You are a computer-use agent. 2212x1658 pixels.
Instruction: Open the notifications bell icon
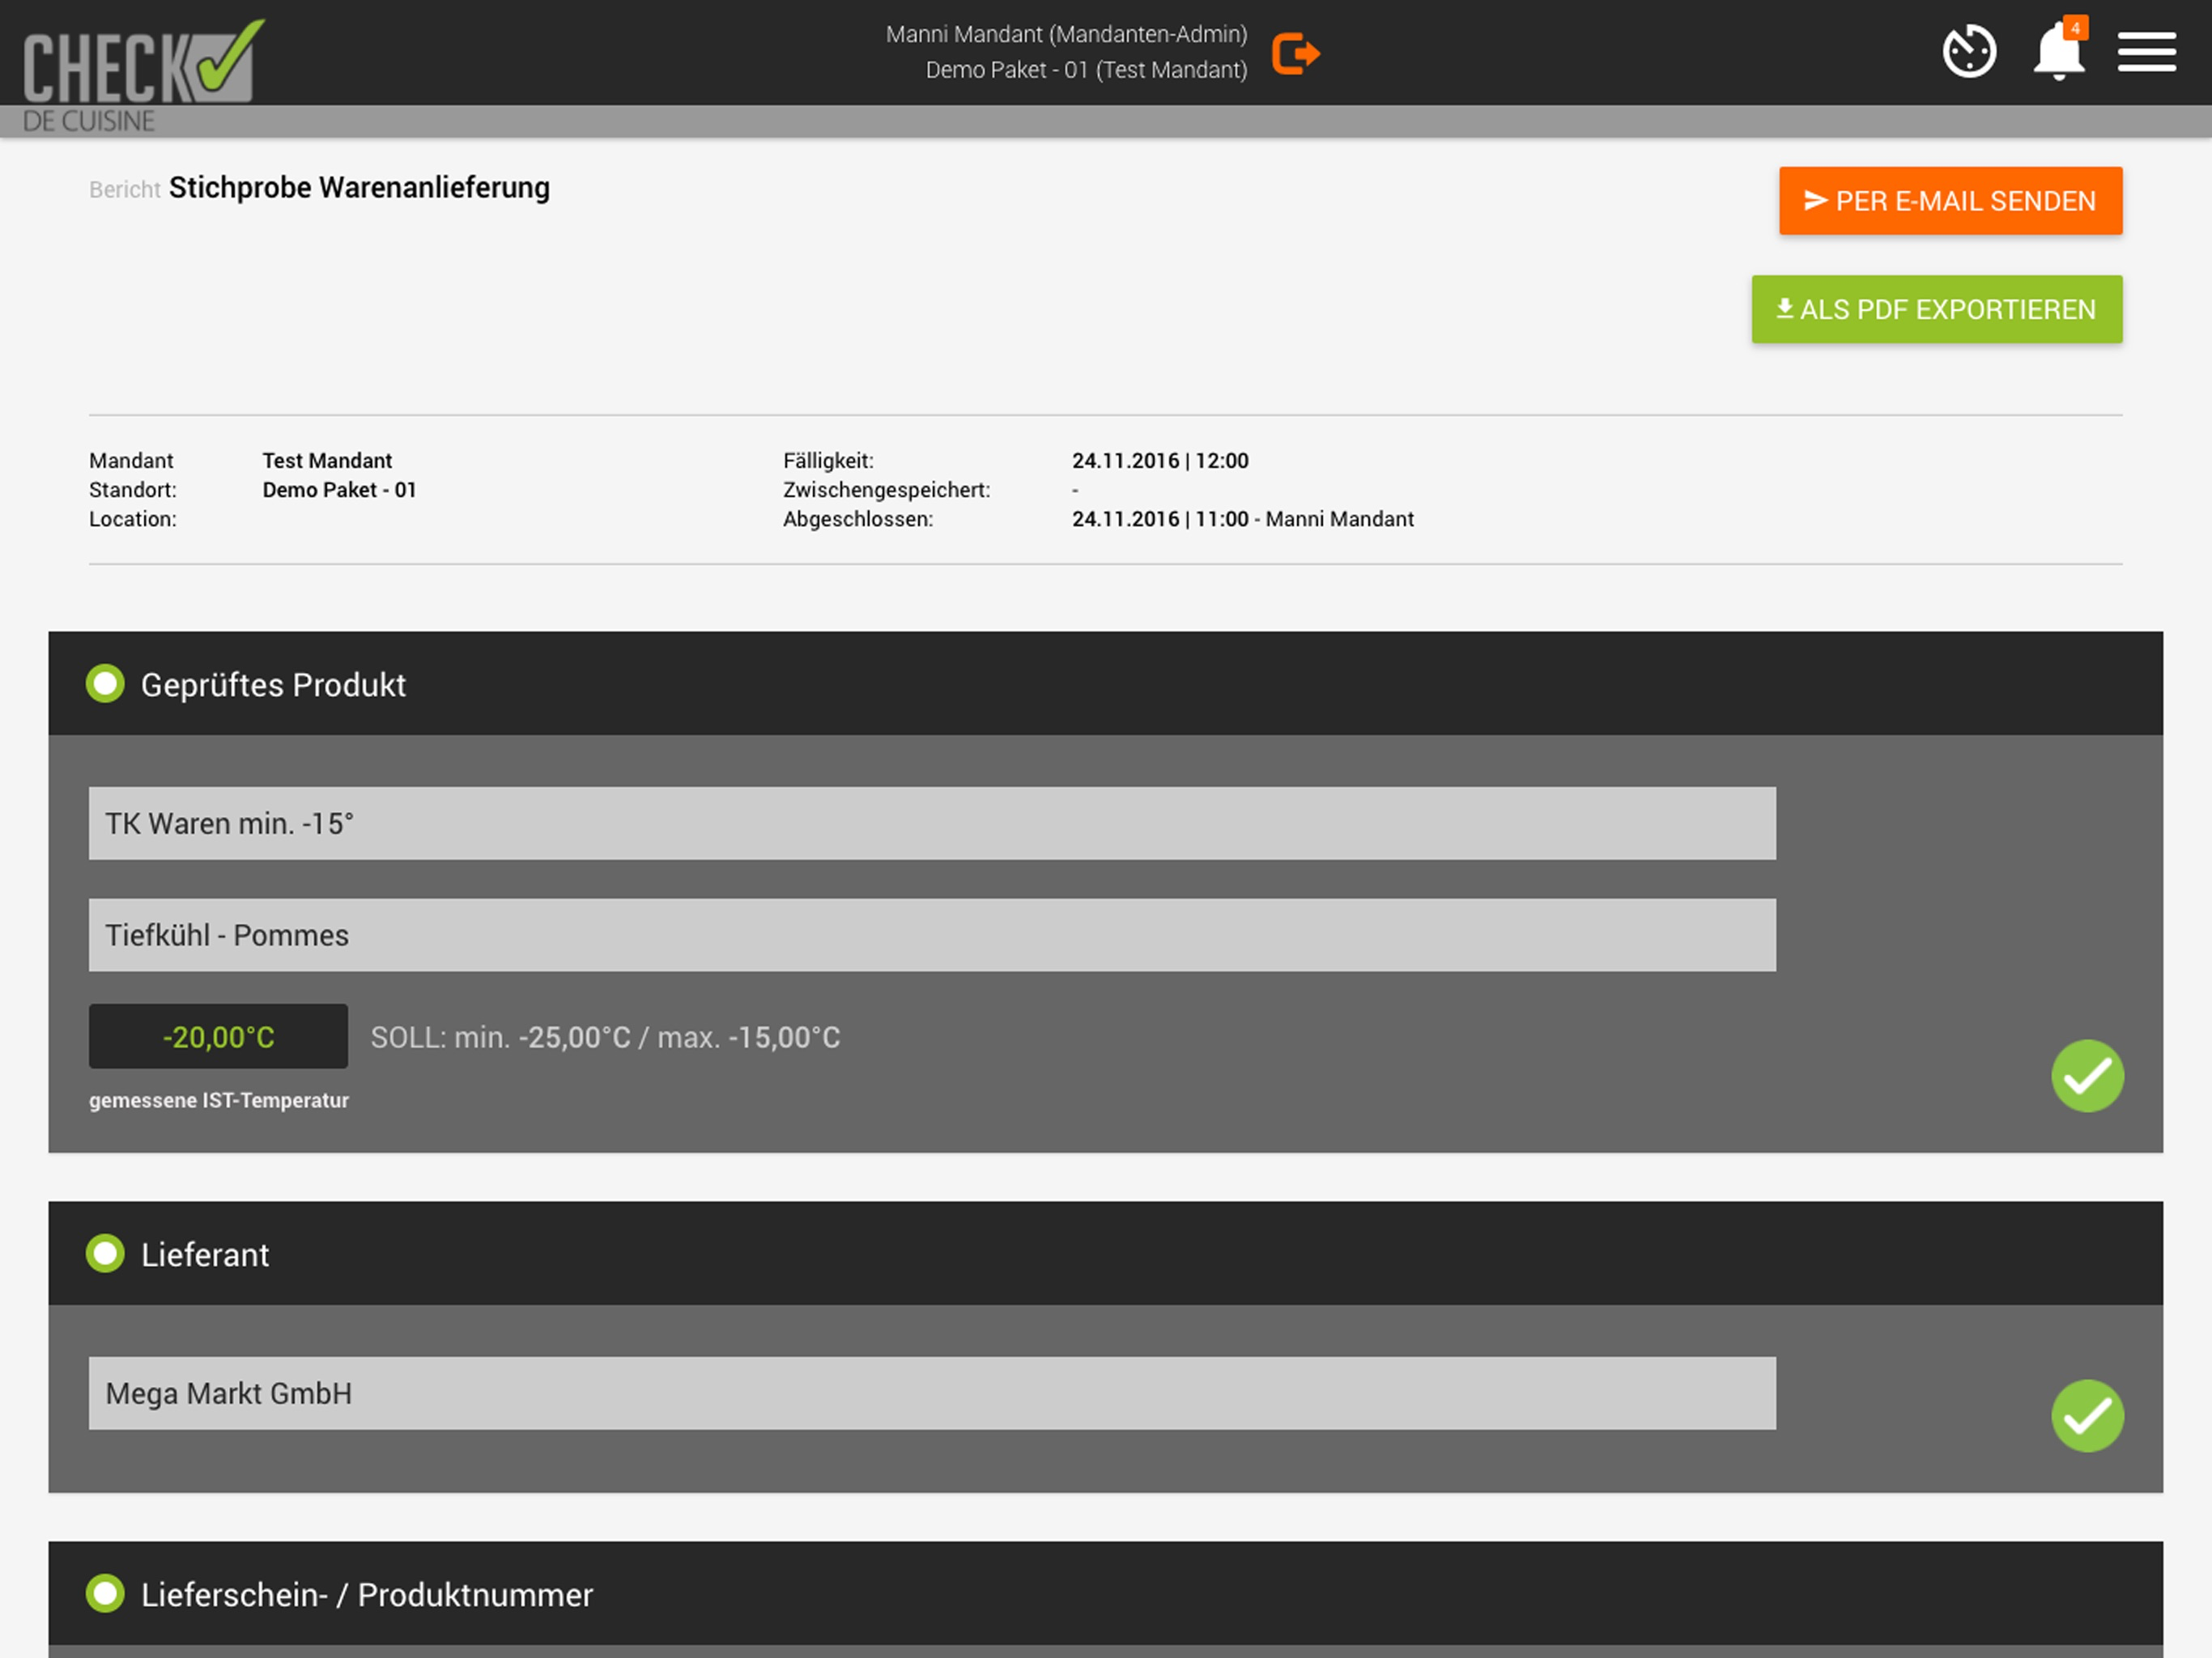click(2058, 52)
